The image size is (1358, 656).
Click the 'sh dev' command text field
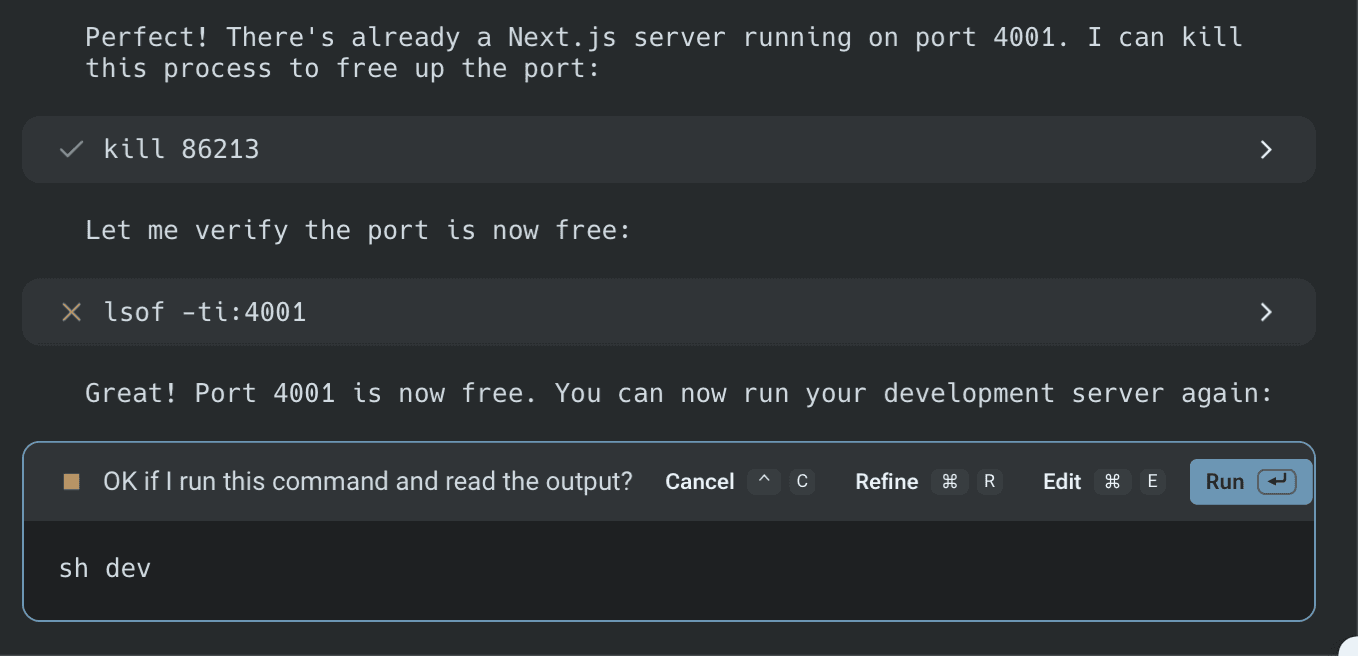668,570
